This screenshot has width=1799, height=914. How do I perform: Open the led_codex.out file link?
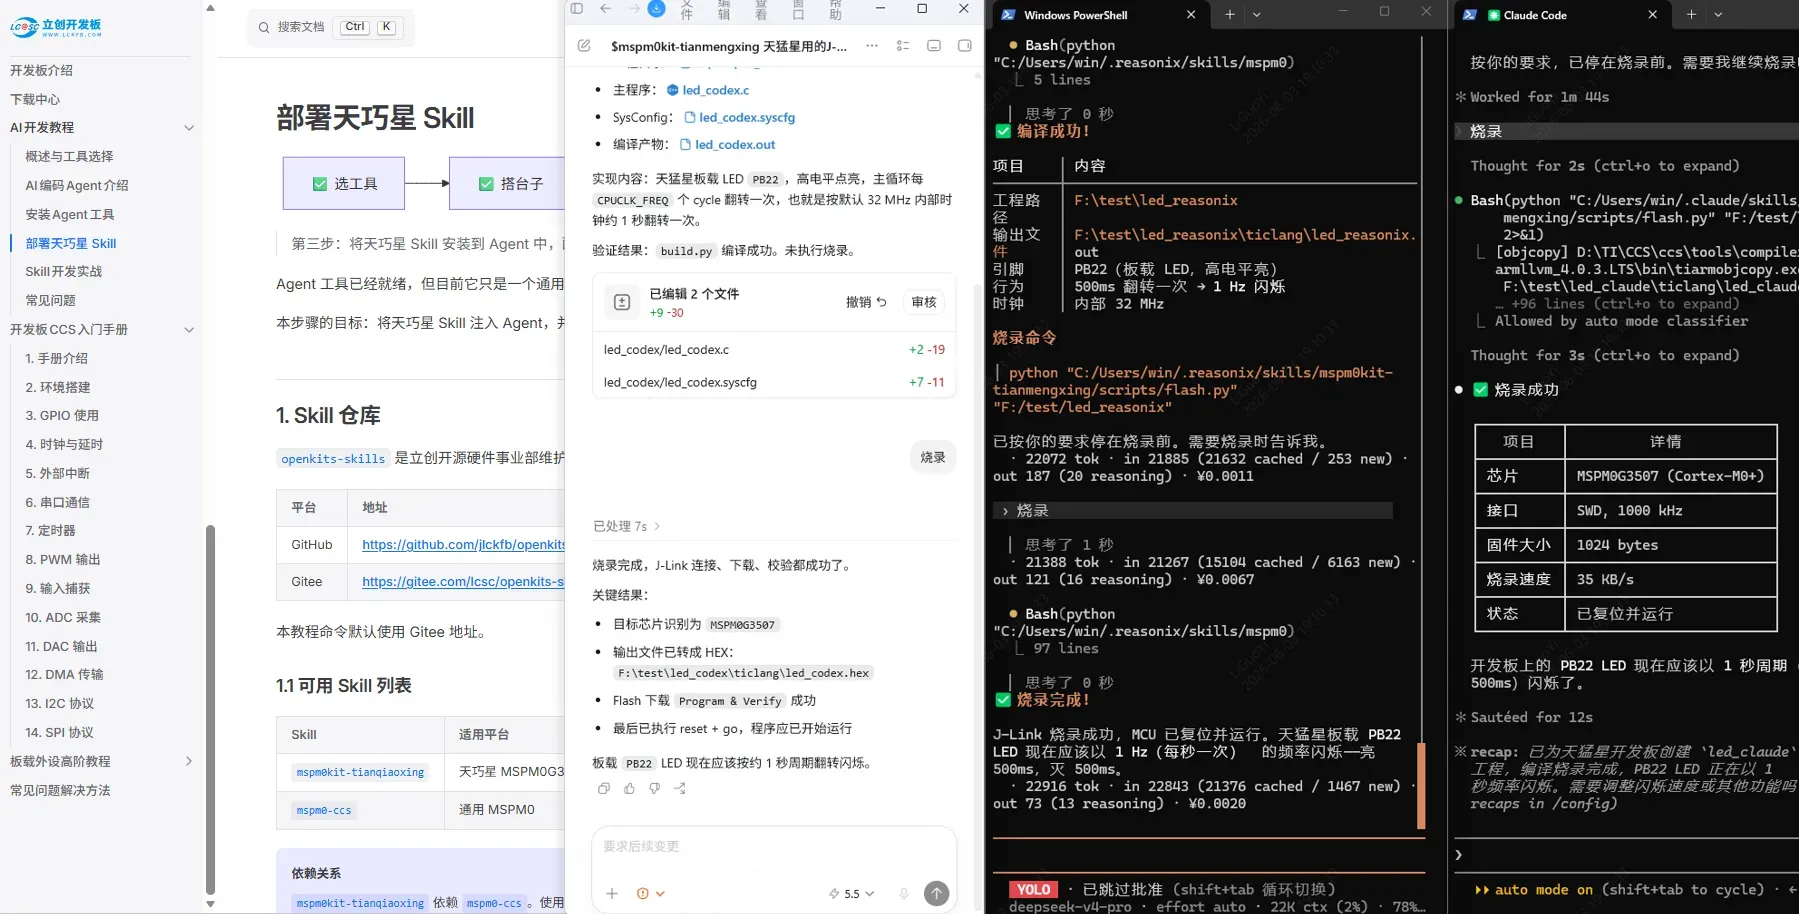(735, 144)
